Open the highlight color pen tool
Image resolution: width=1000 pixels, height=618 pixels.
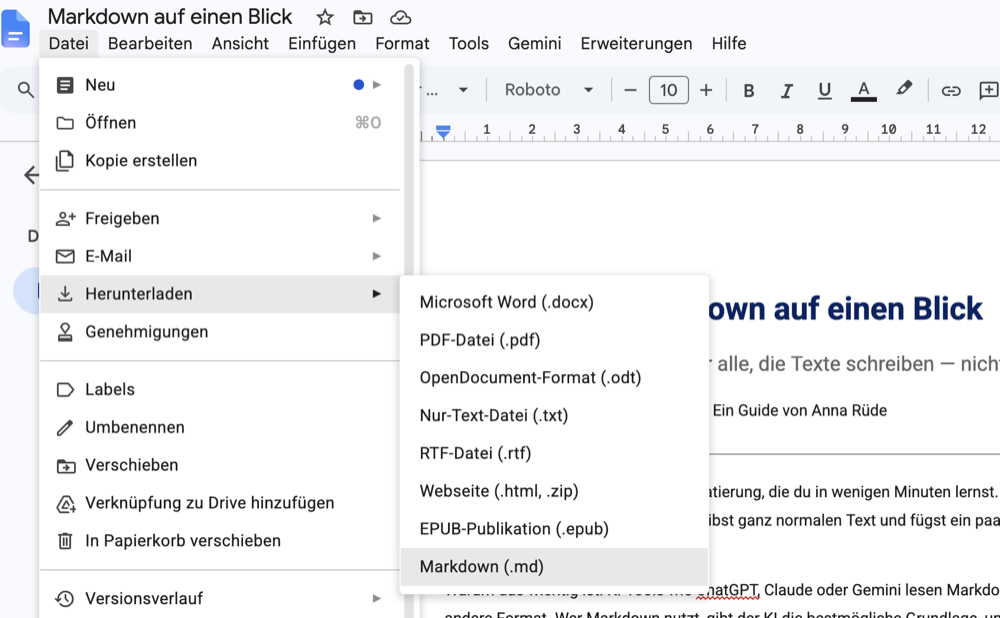click(x=904, y=89)
